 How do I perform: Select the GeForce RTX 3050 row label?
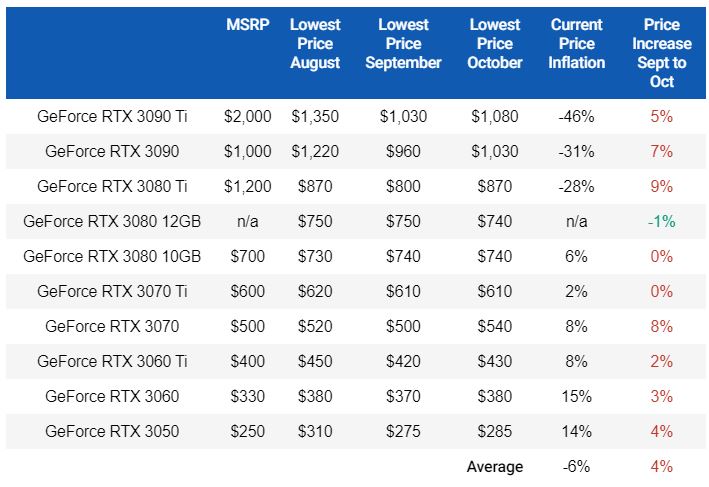click(x=112, y=431)
